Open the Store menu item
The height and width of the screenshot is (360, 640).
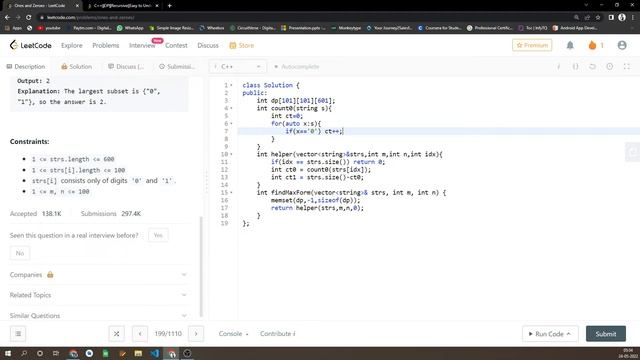coord(242,45)
